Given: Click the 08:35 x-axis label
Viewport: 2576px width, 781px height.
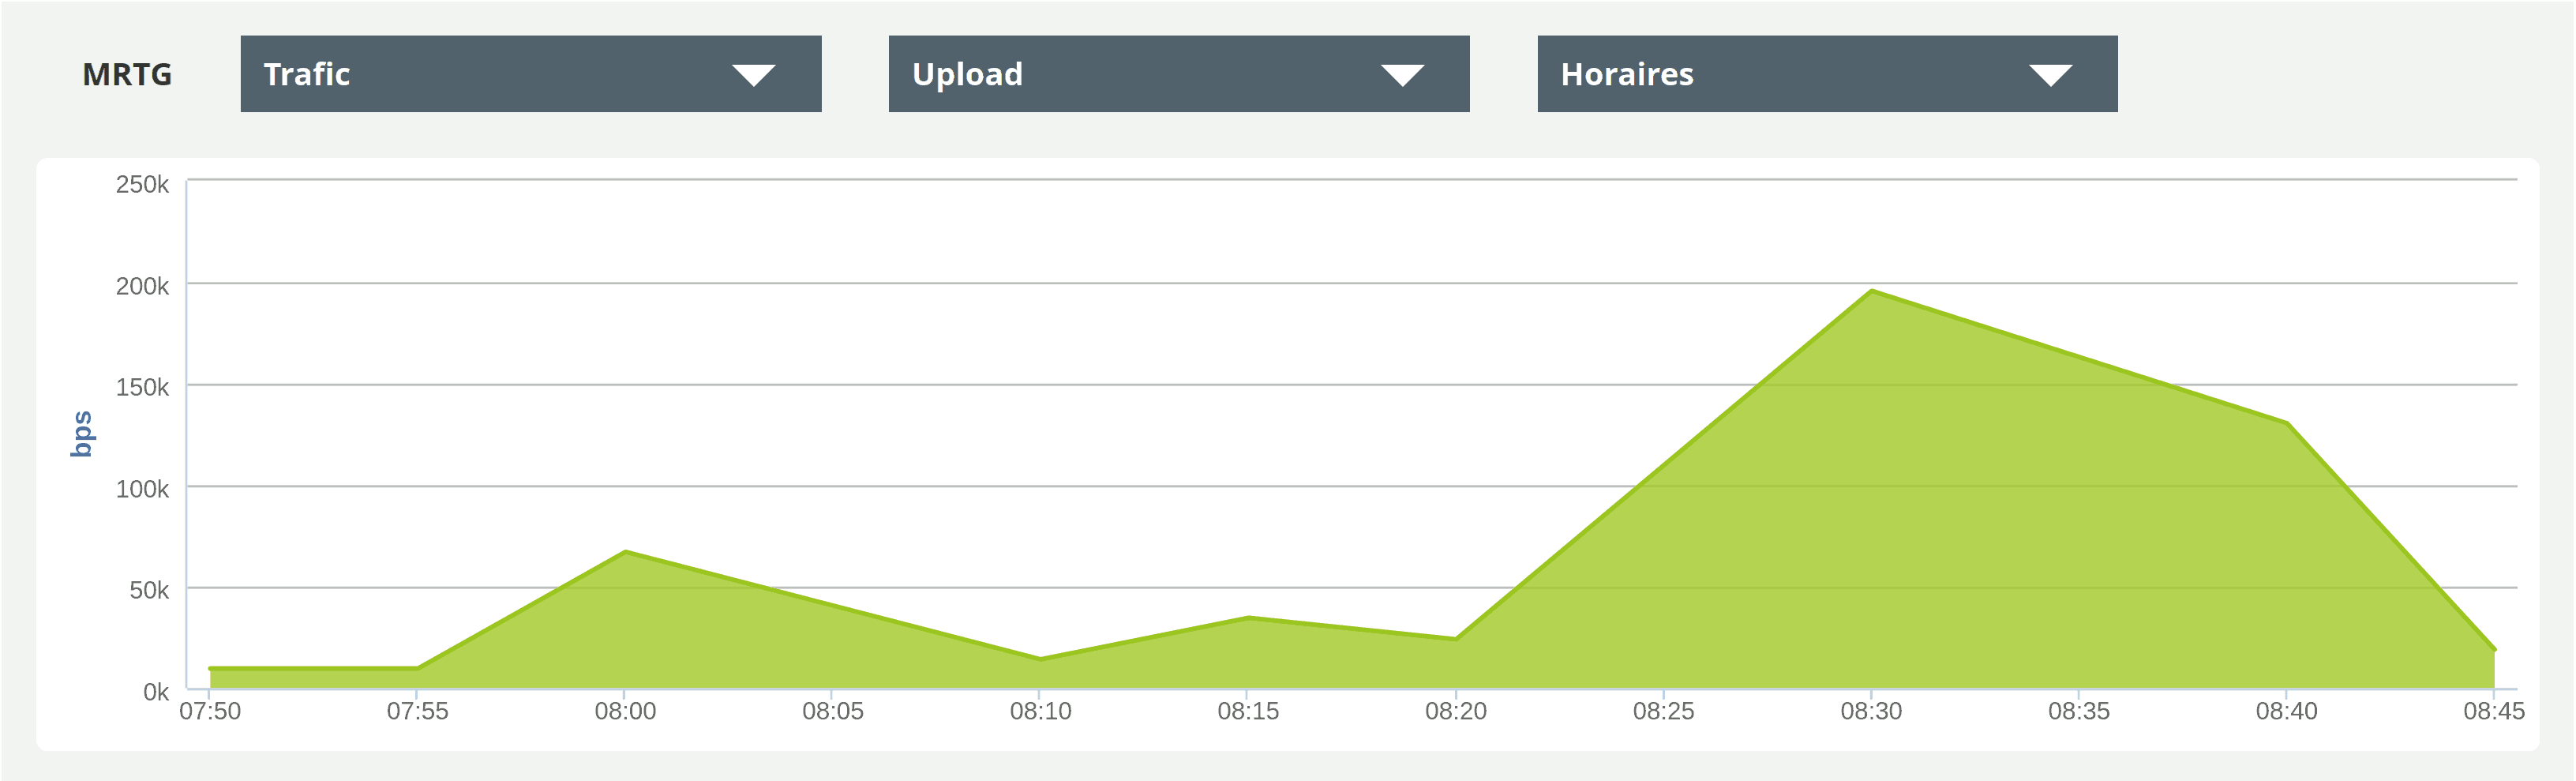Looking at the screenshot, I should point(2079,711).
